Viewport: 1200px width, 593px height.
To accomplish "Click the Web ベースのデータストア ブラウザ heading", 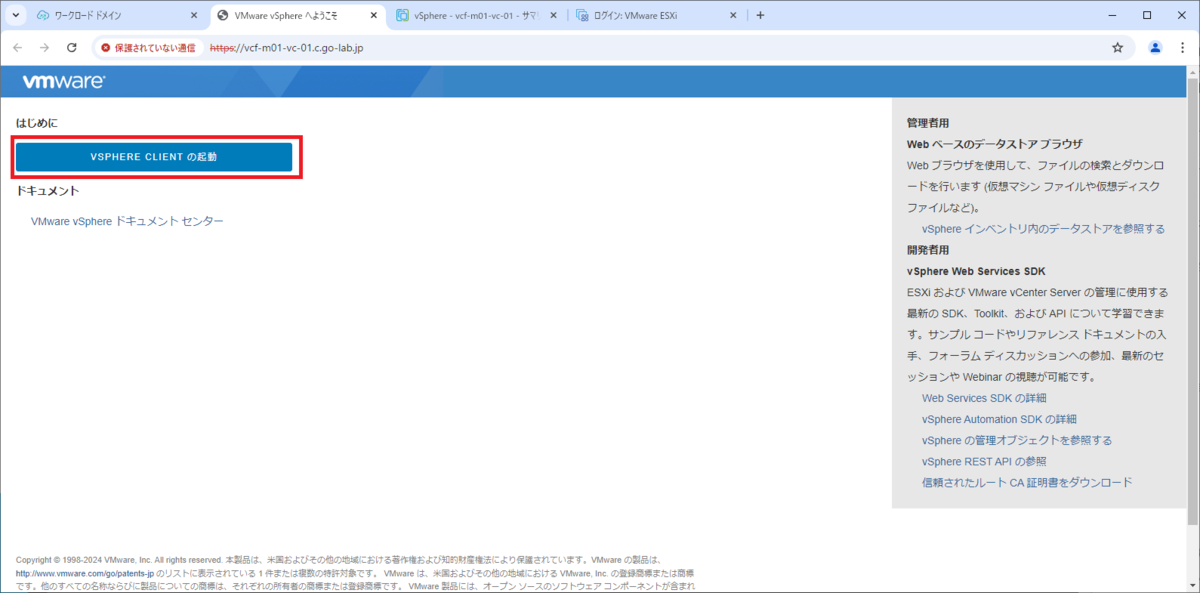I will click(x=994, y=144).
